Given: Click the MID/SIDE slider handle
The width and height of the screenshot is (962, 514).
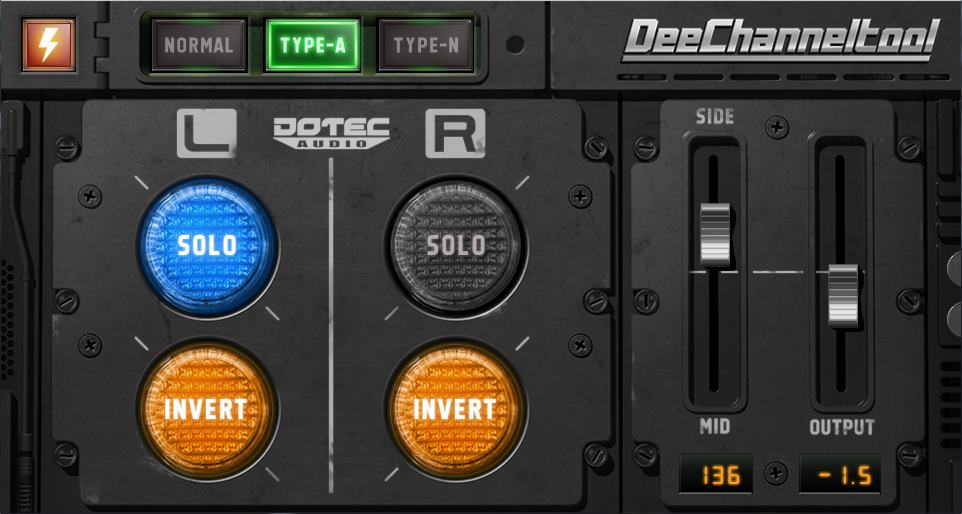Looking at the screenshot, I should (715, 234).
